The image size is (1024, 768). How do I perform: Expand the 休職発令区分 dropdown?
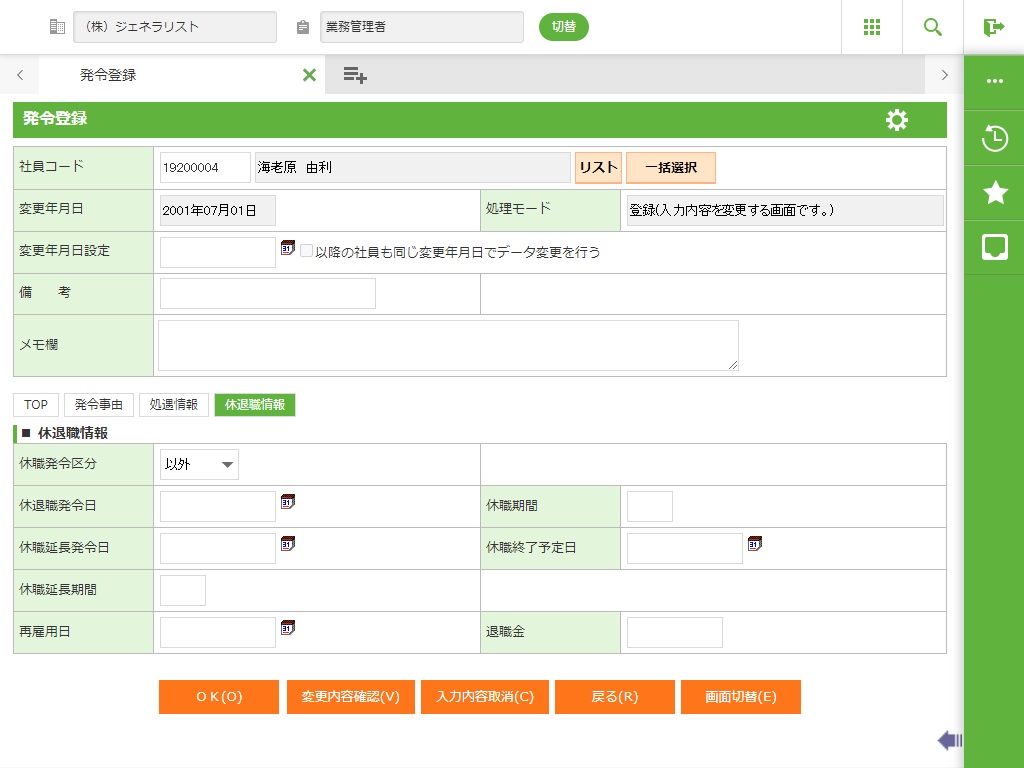tap(199, 464)
